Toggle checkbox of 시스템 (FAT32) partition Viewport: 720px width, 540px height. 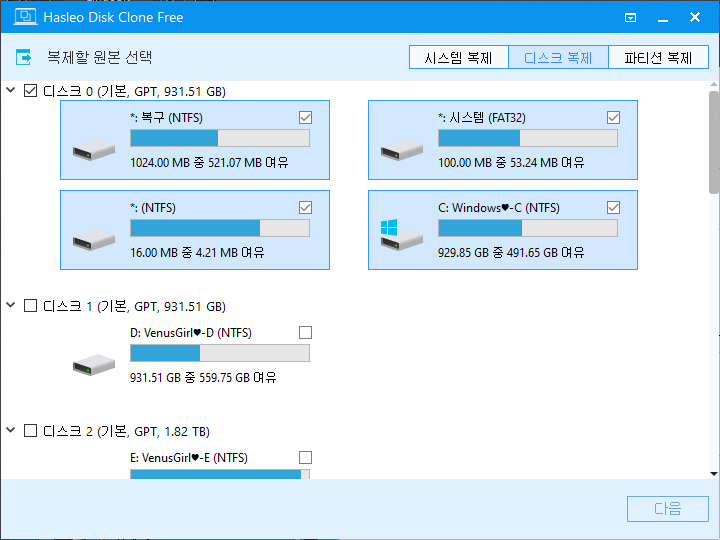pyautogui.click(x=613, y=118)
